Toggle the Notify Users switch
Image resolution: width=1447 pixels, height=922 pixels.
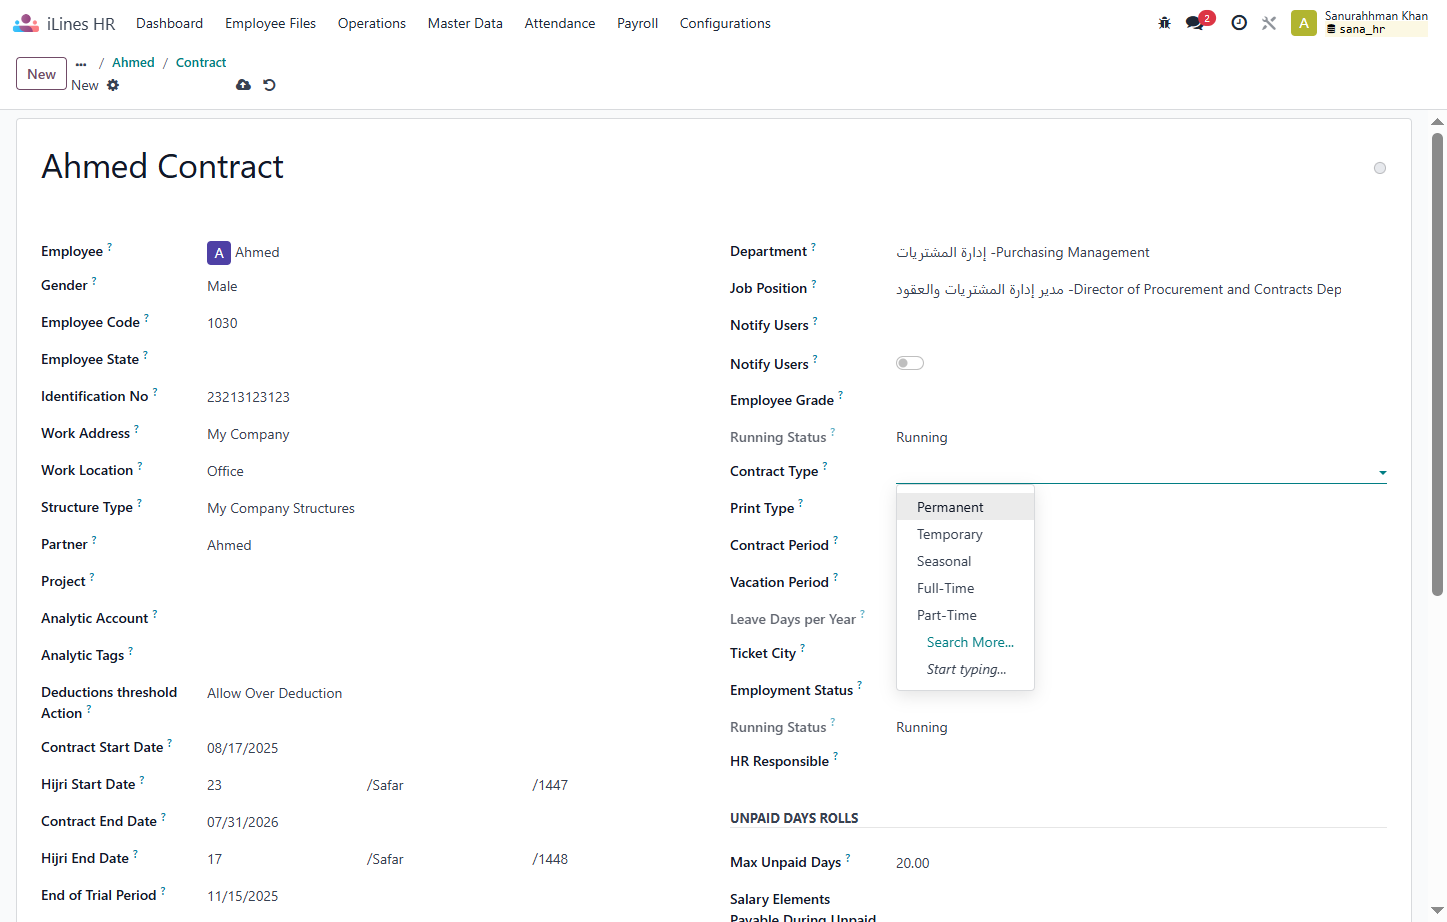(910, 363)
